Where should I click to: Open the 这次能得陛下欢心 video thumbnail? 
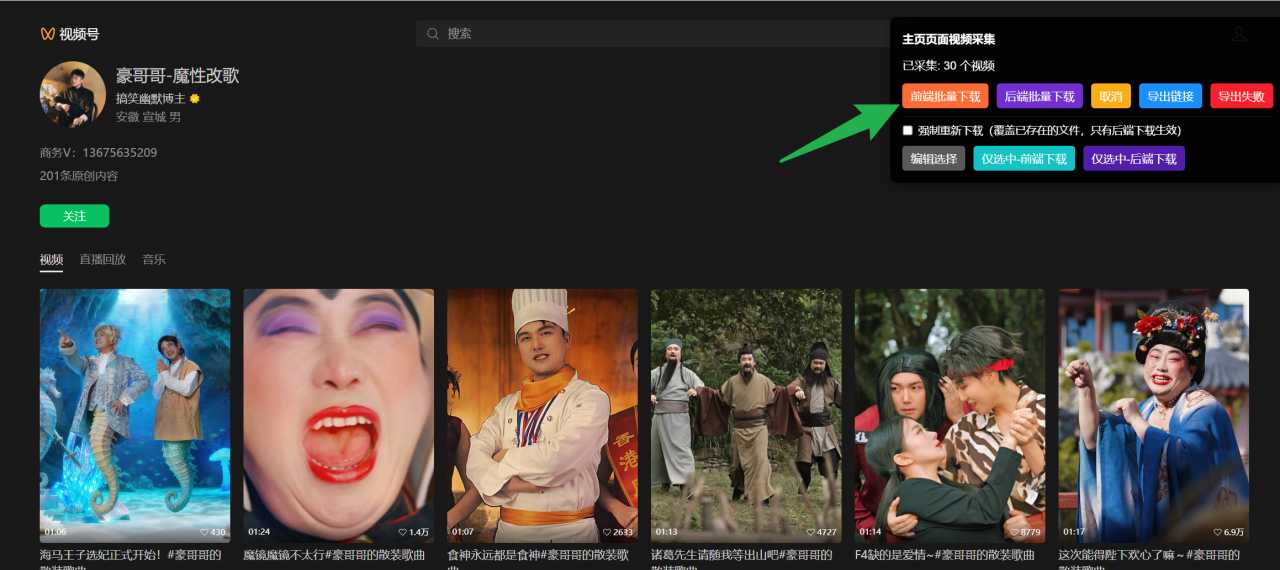(x=1154, y=415)
